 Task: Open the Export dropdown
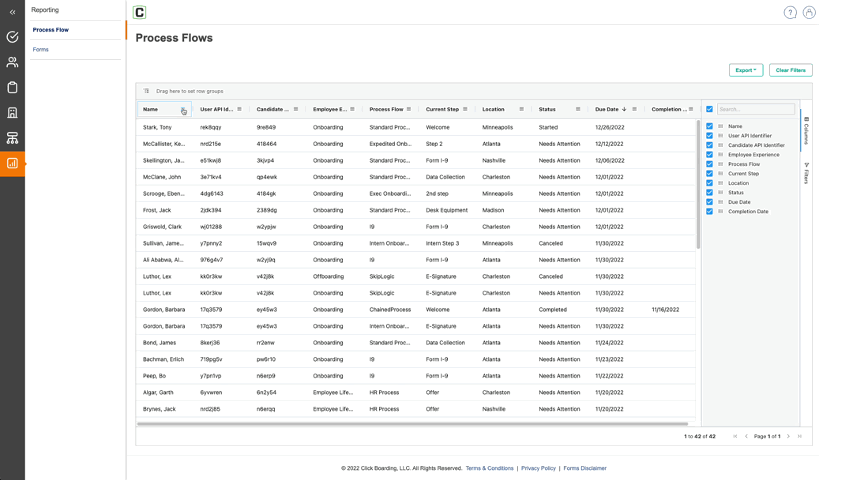(x=746, y=70)
